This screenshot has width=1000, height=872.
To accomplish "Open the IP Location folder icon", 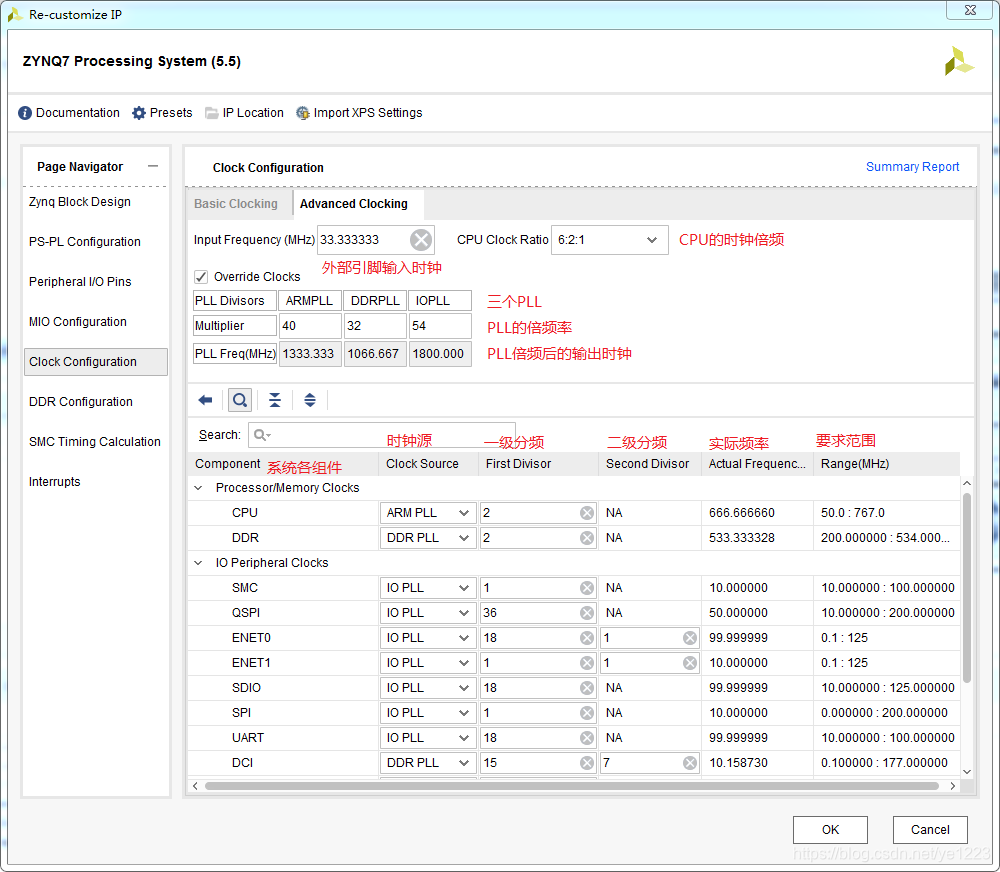I will [211, 113].
